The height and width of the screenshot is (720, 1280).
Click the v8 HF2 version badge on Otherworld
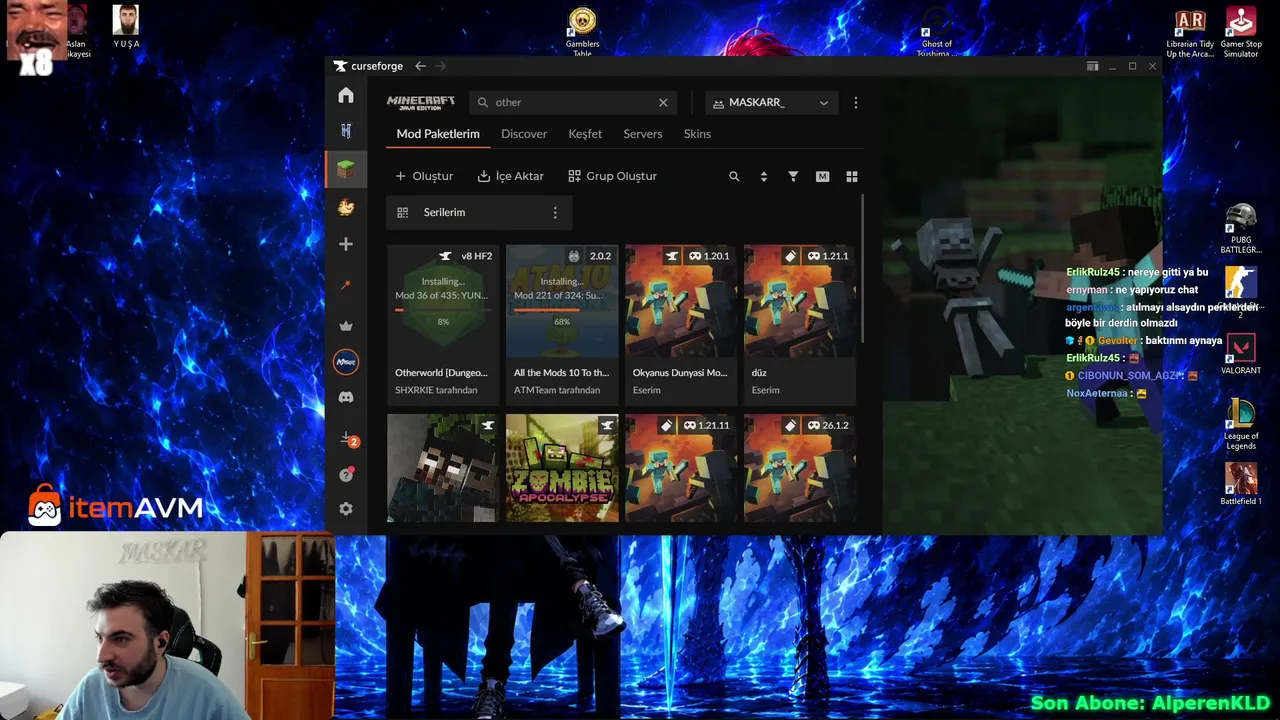476,256
